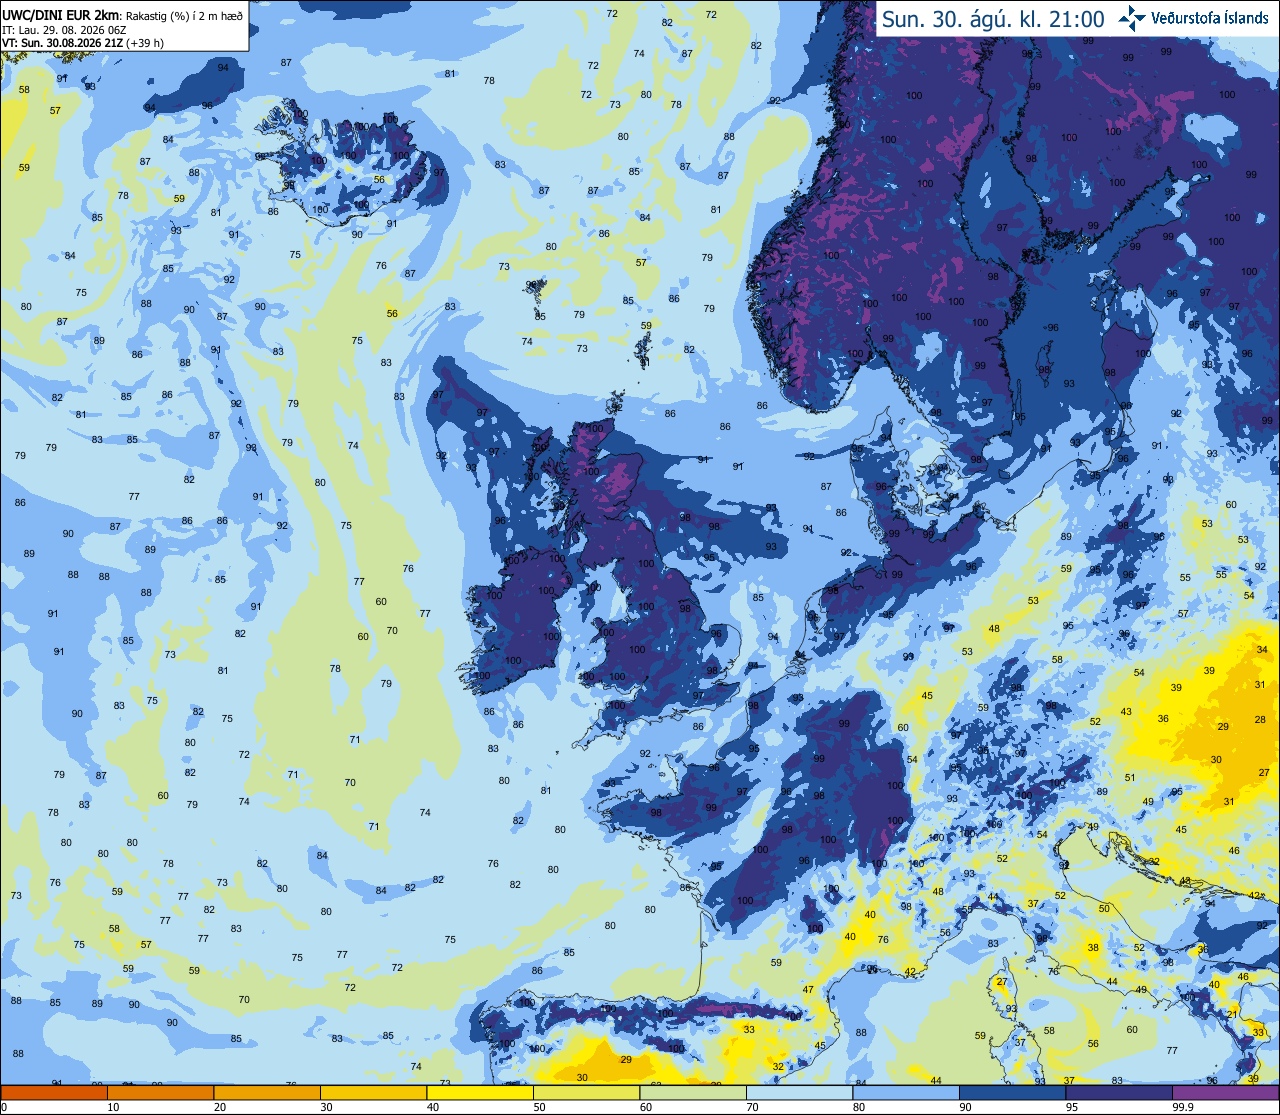Screen dimensions: 1280x1115
Task: Select the dark orange 0–10 legend swatch
Action: point(54,1092)
